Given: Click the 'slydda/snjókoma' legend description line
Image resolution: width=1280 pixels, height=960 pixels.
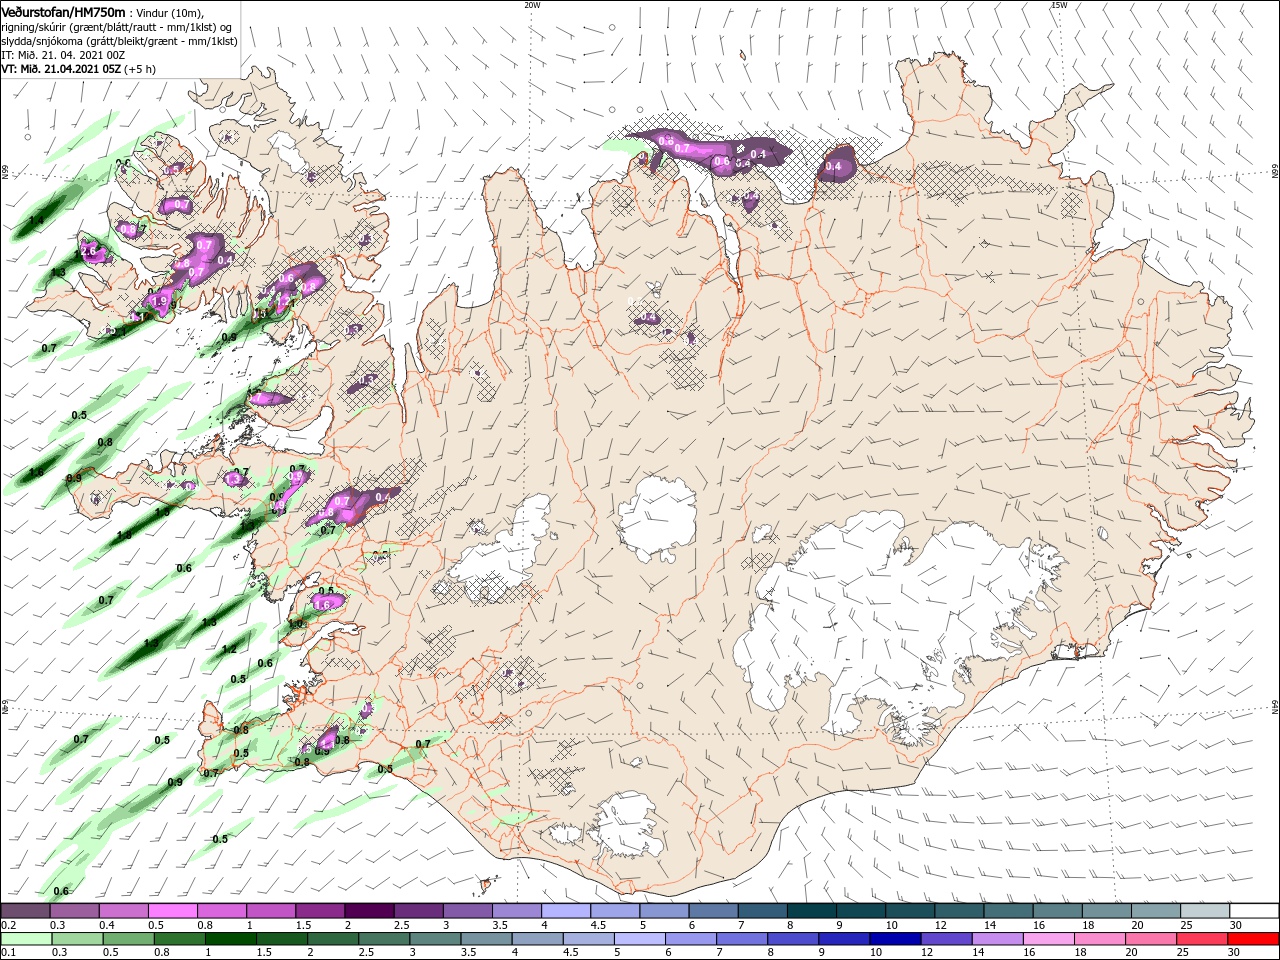Looking at the screenshot, I should point(118,41).
